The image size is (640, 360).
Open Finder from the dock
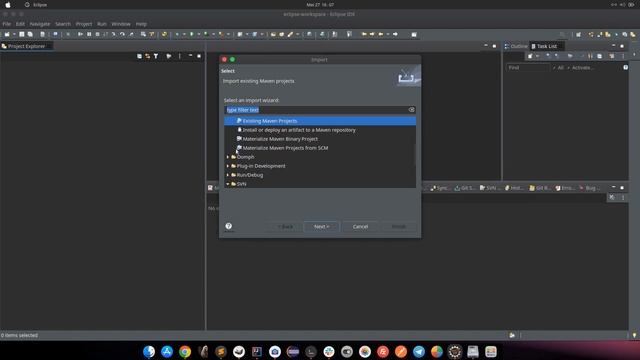(x=149, y=351)
